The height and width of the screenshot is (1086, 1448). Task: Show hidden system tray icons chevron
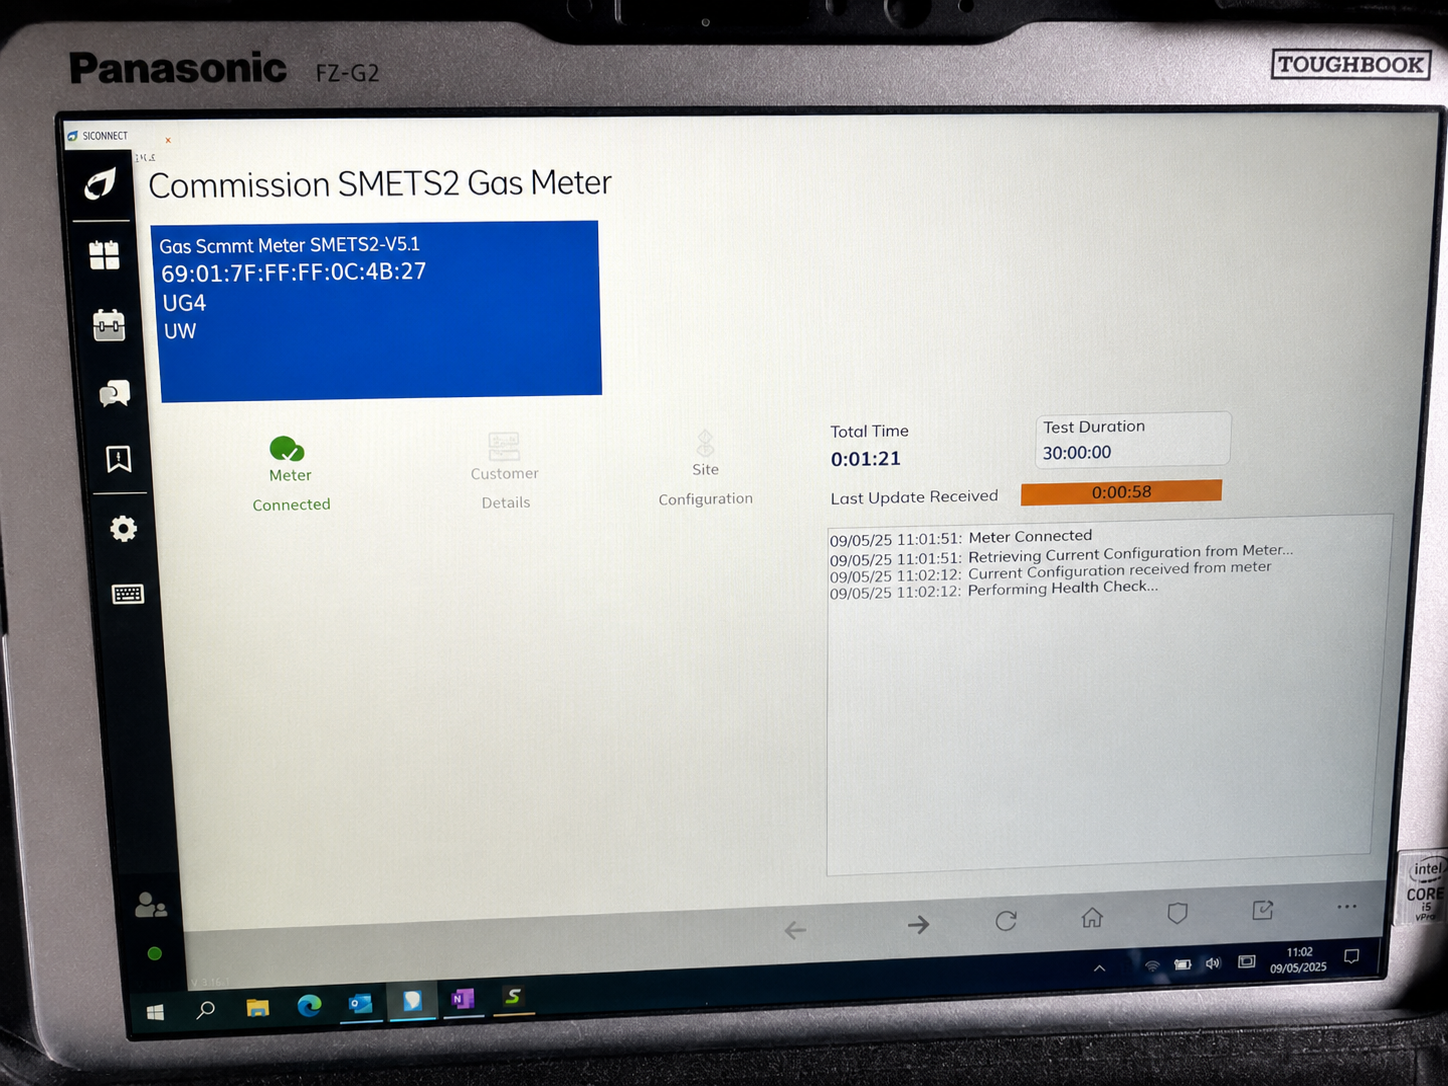click(1099, 968)
